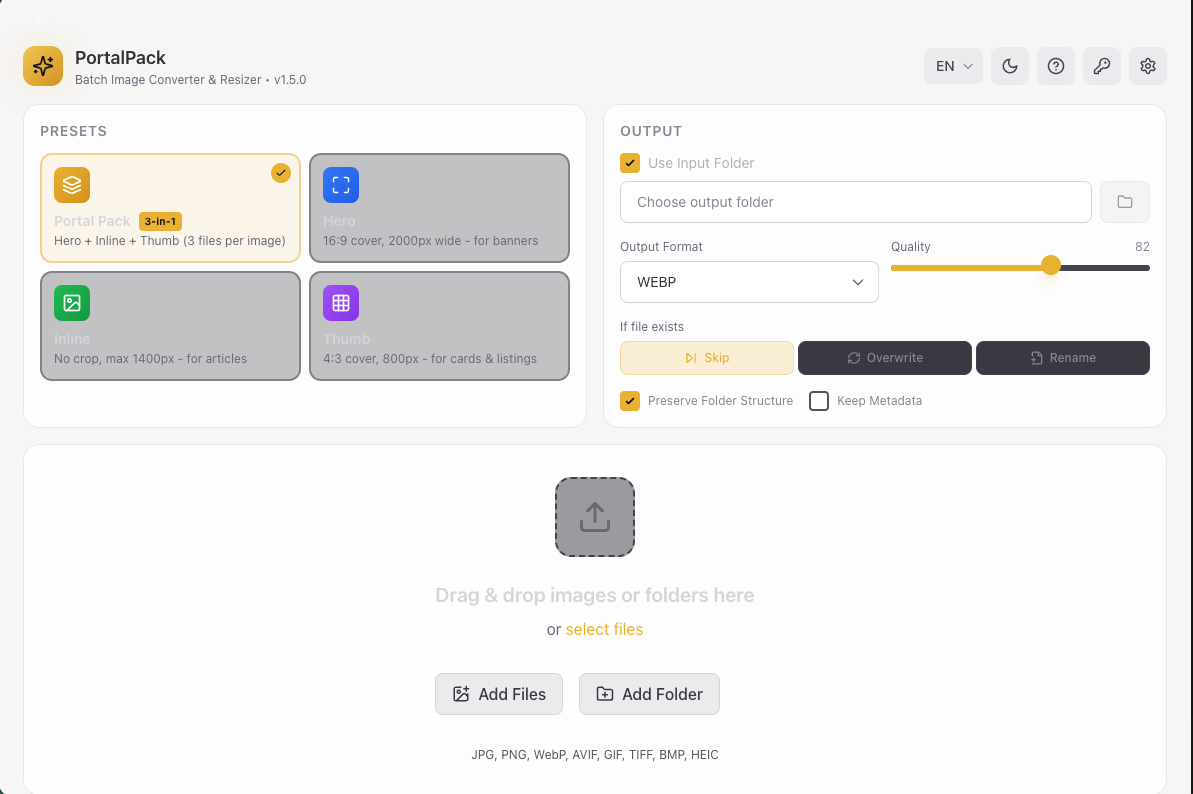The height and width of the screenshot is (794, 1193).
Task: Click the Thumb preset grid icon
Action: (x=340, y=303)
